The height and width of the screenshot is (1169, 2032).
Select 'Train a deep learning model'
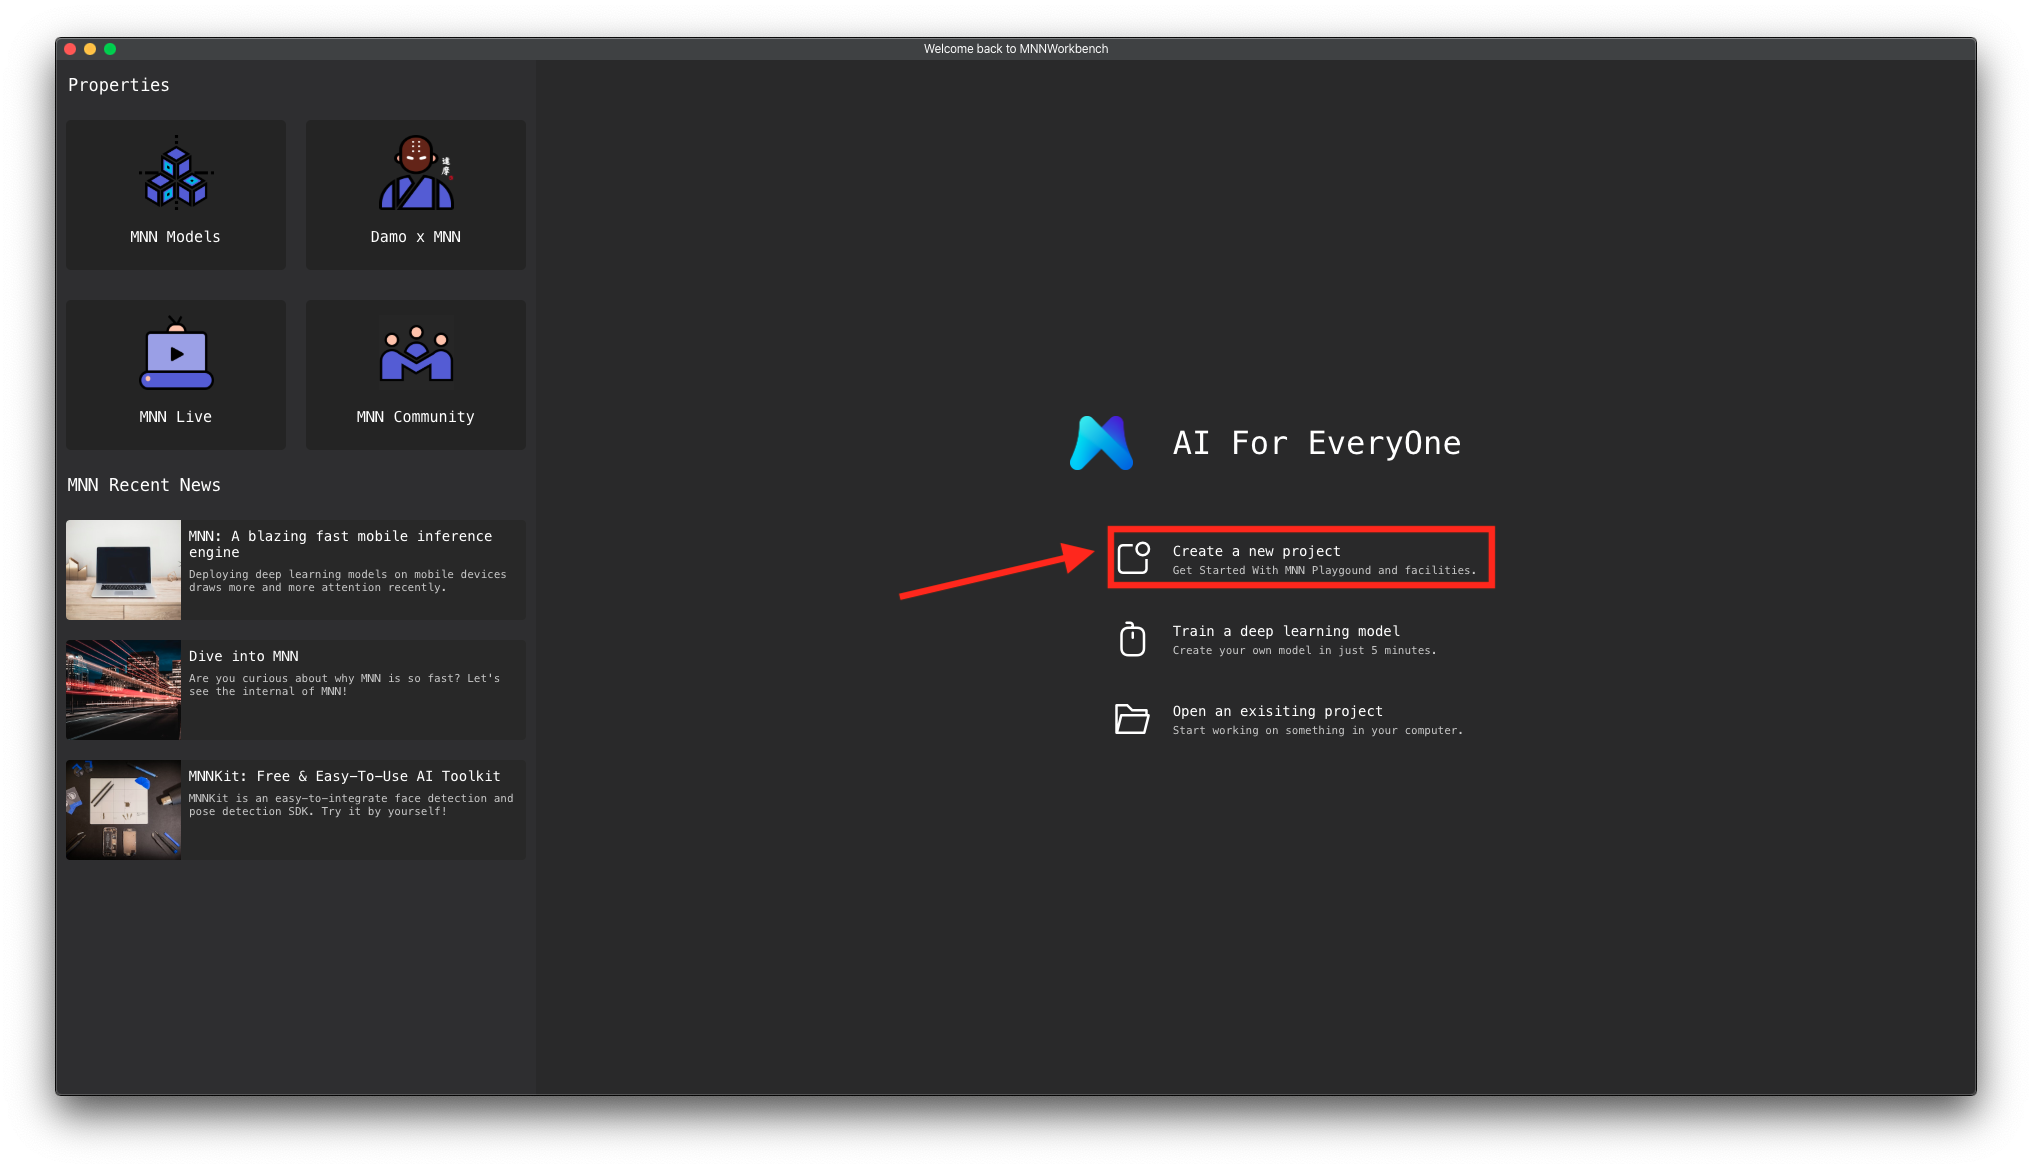tap(1285, 631)
